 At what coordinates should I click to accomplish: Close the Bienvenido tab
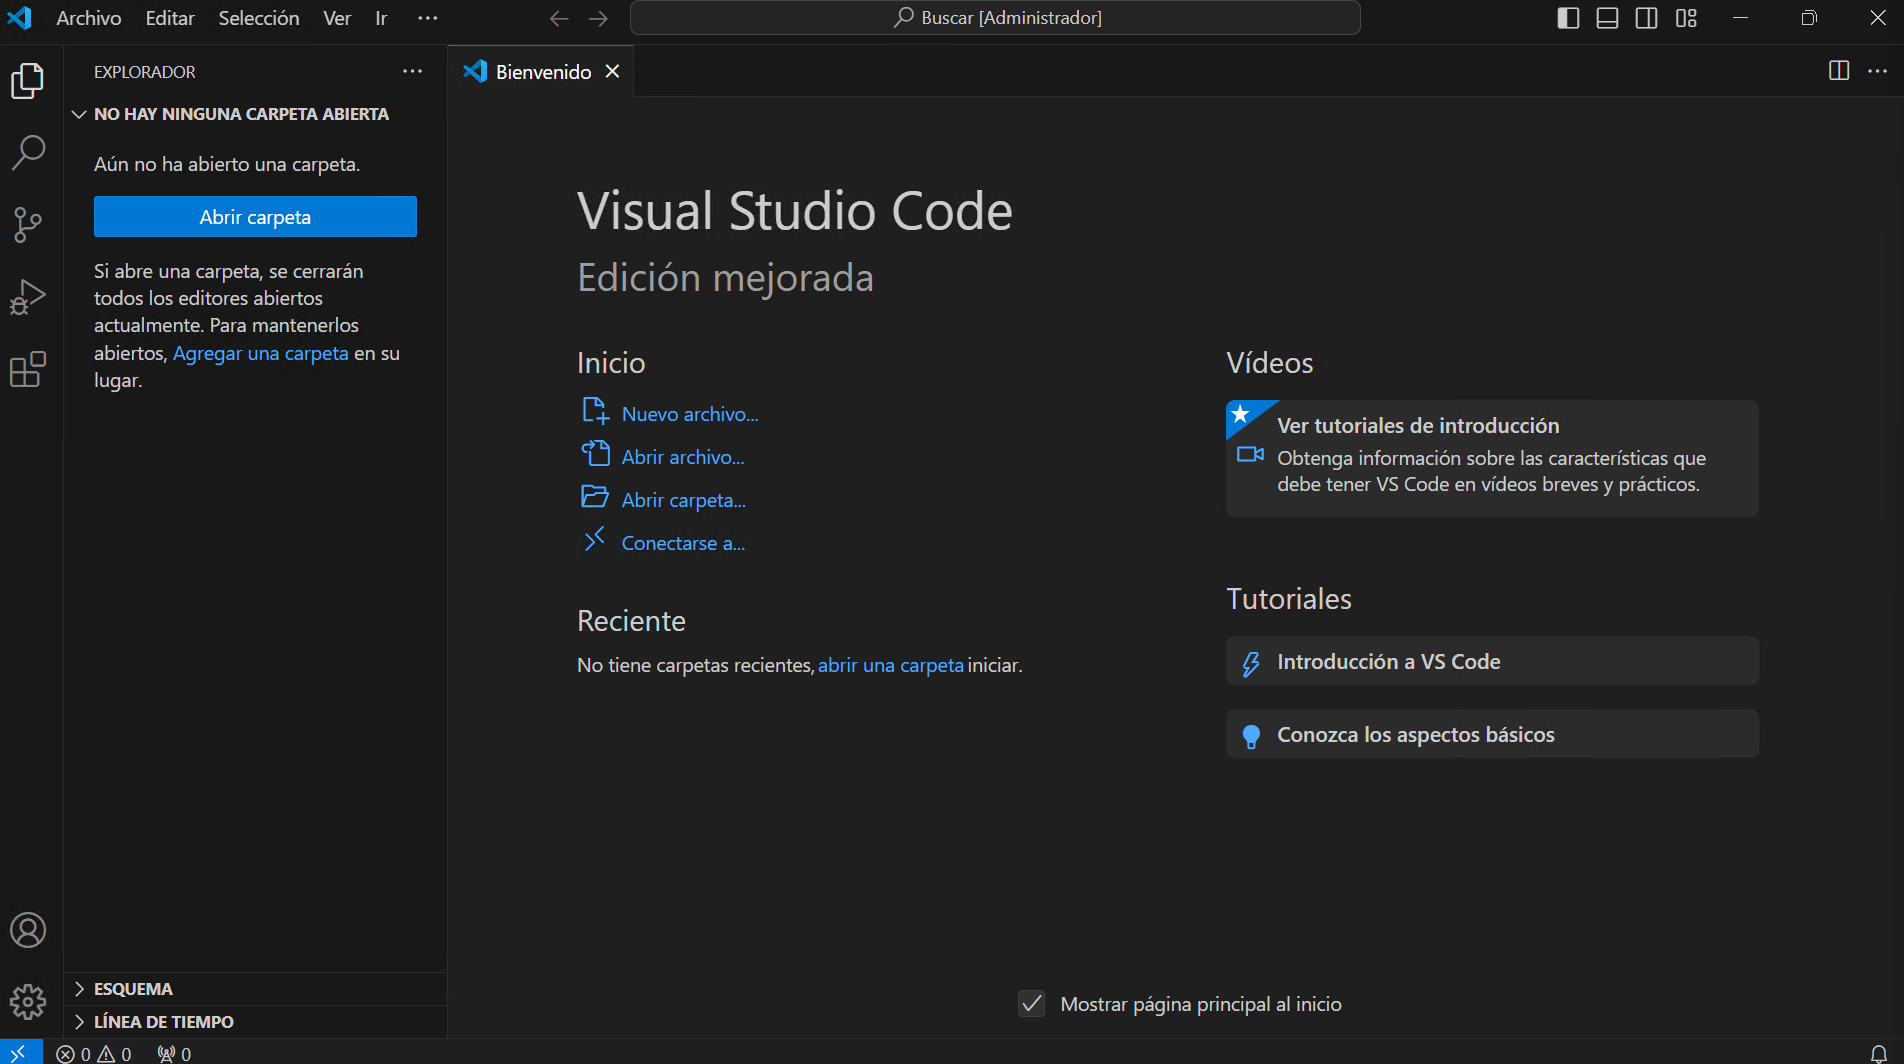pos(612,71)
